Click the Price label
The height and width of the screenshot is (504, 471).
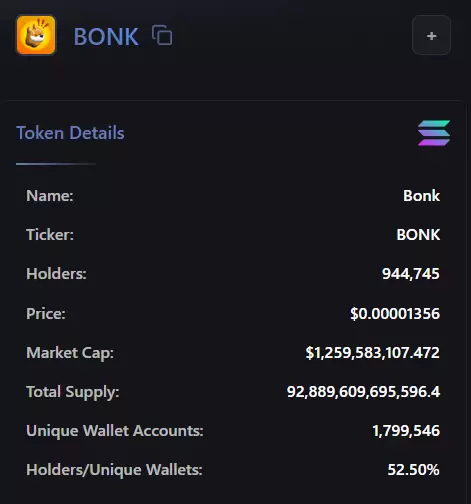pos(46,314)
